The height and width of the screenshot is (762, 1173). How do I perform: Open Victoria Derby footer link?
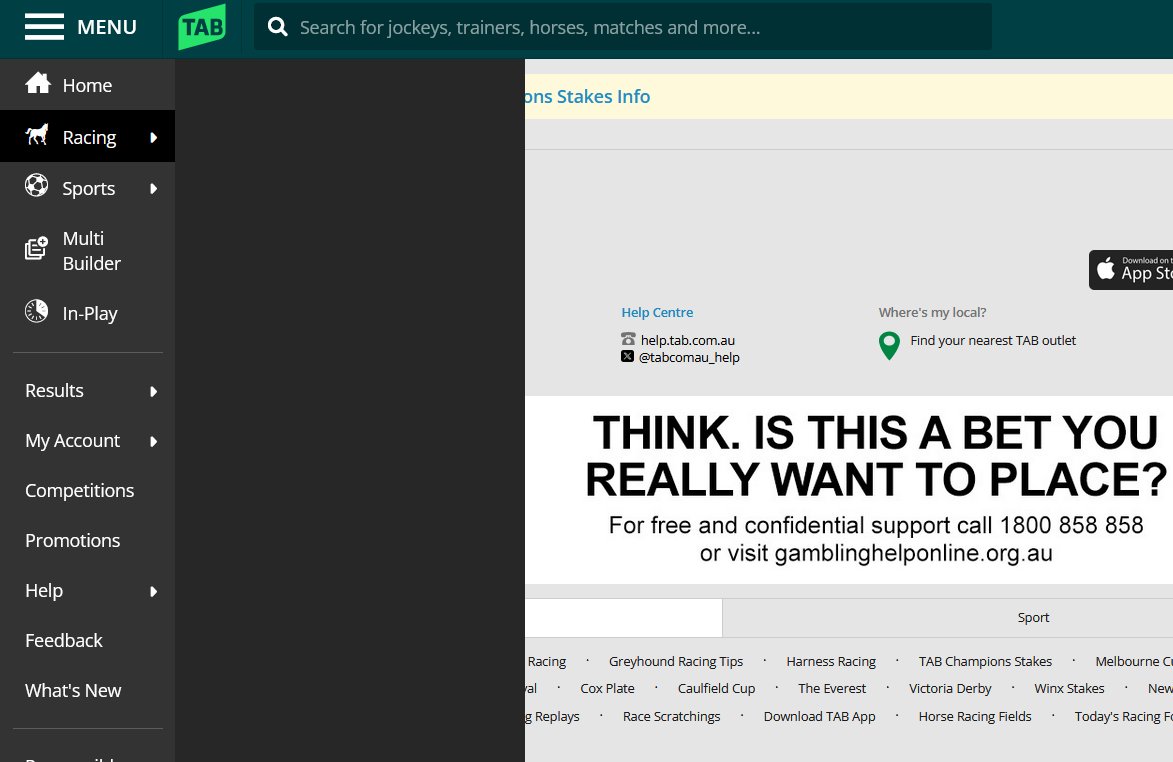[950, 689]
